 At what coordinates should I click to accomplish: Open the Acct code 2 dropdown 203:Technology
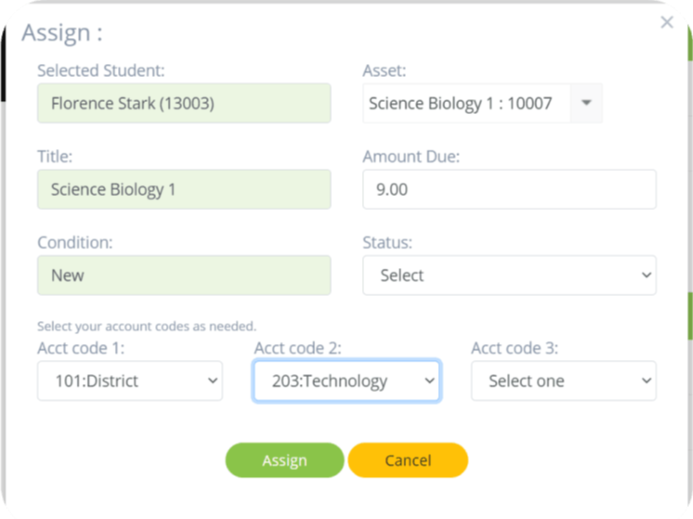click(347, 381)
